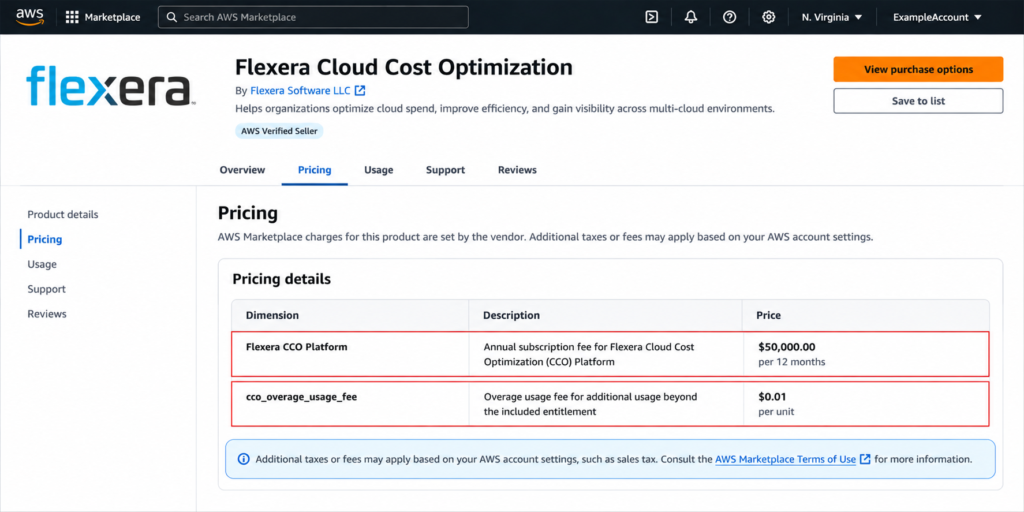Select Support in the left sidebar
Image resolution: width=1024 pixels, height=512 pixels.
(46, 289)
